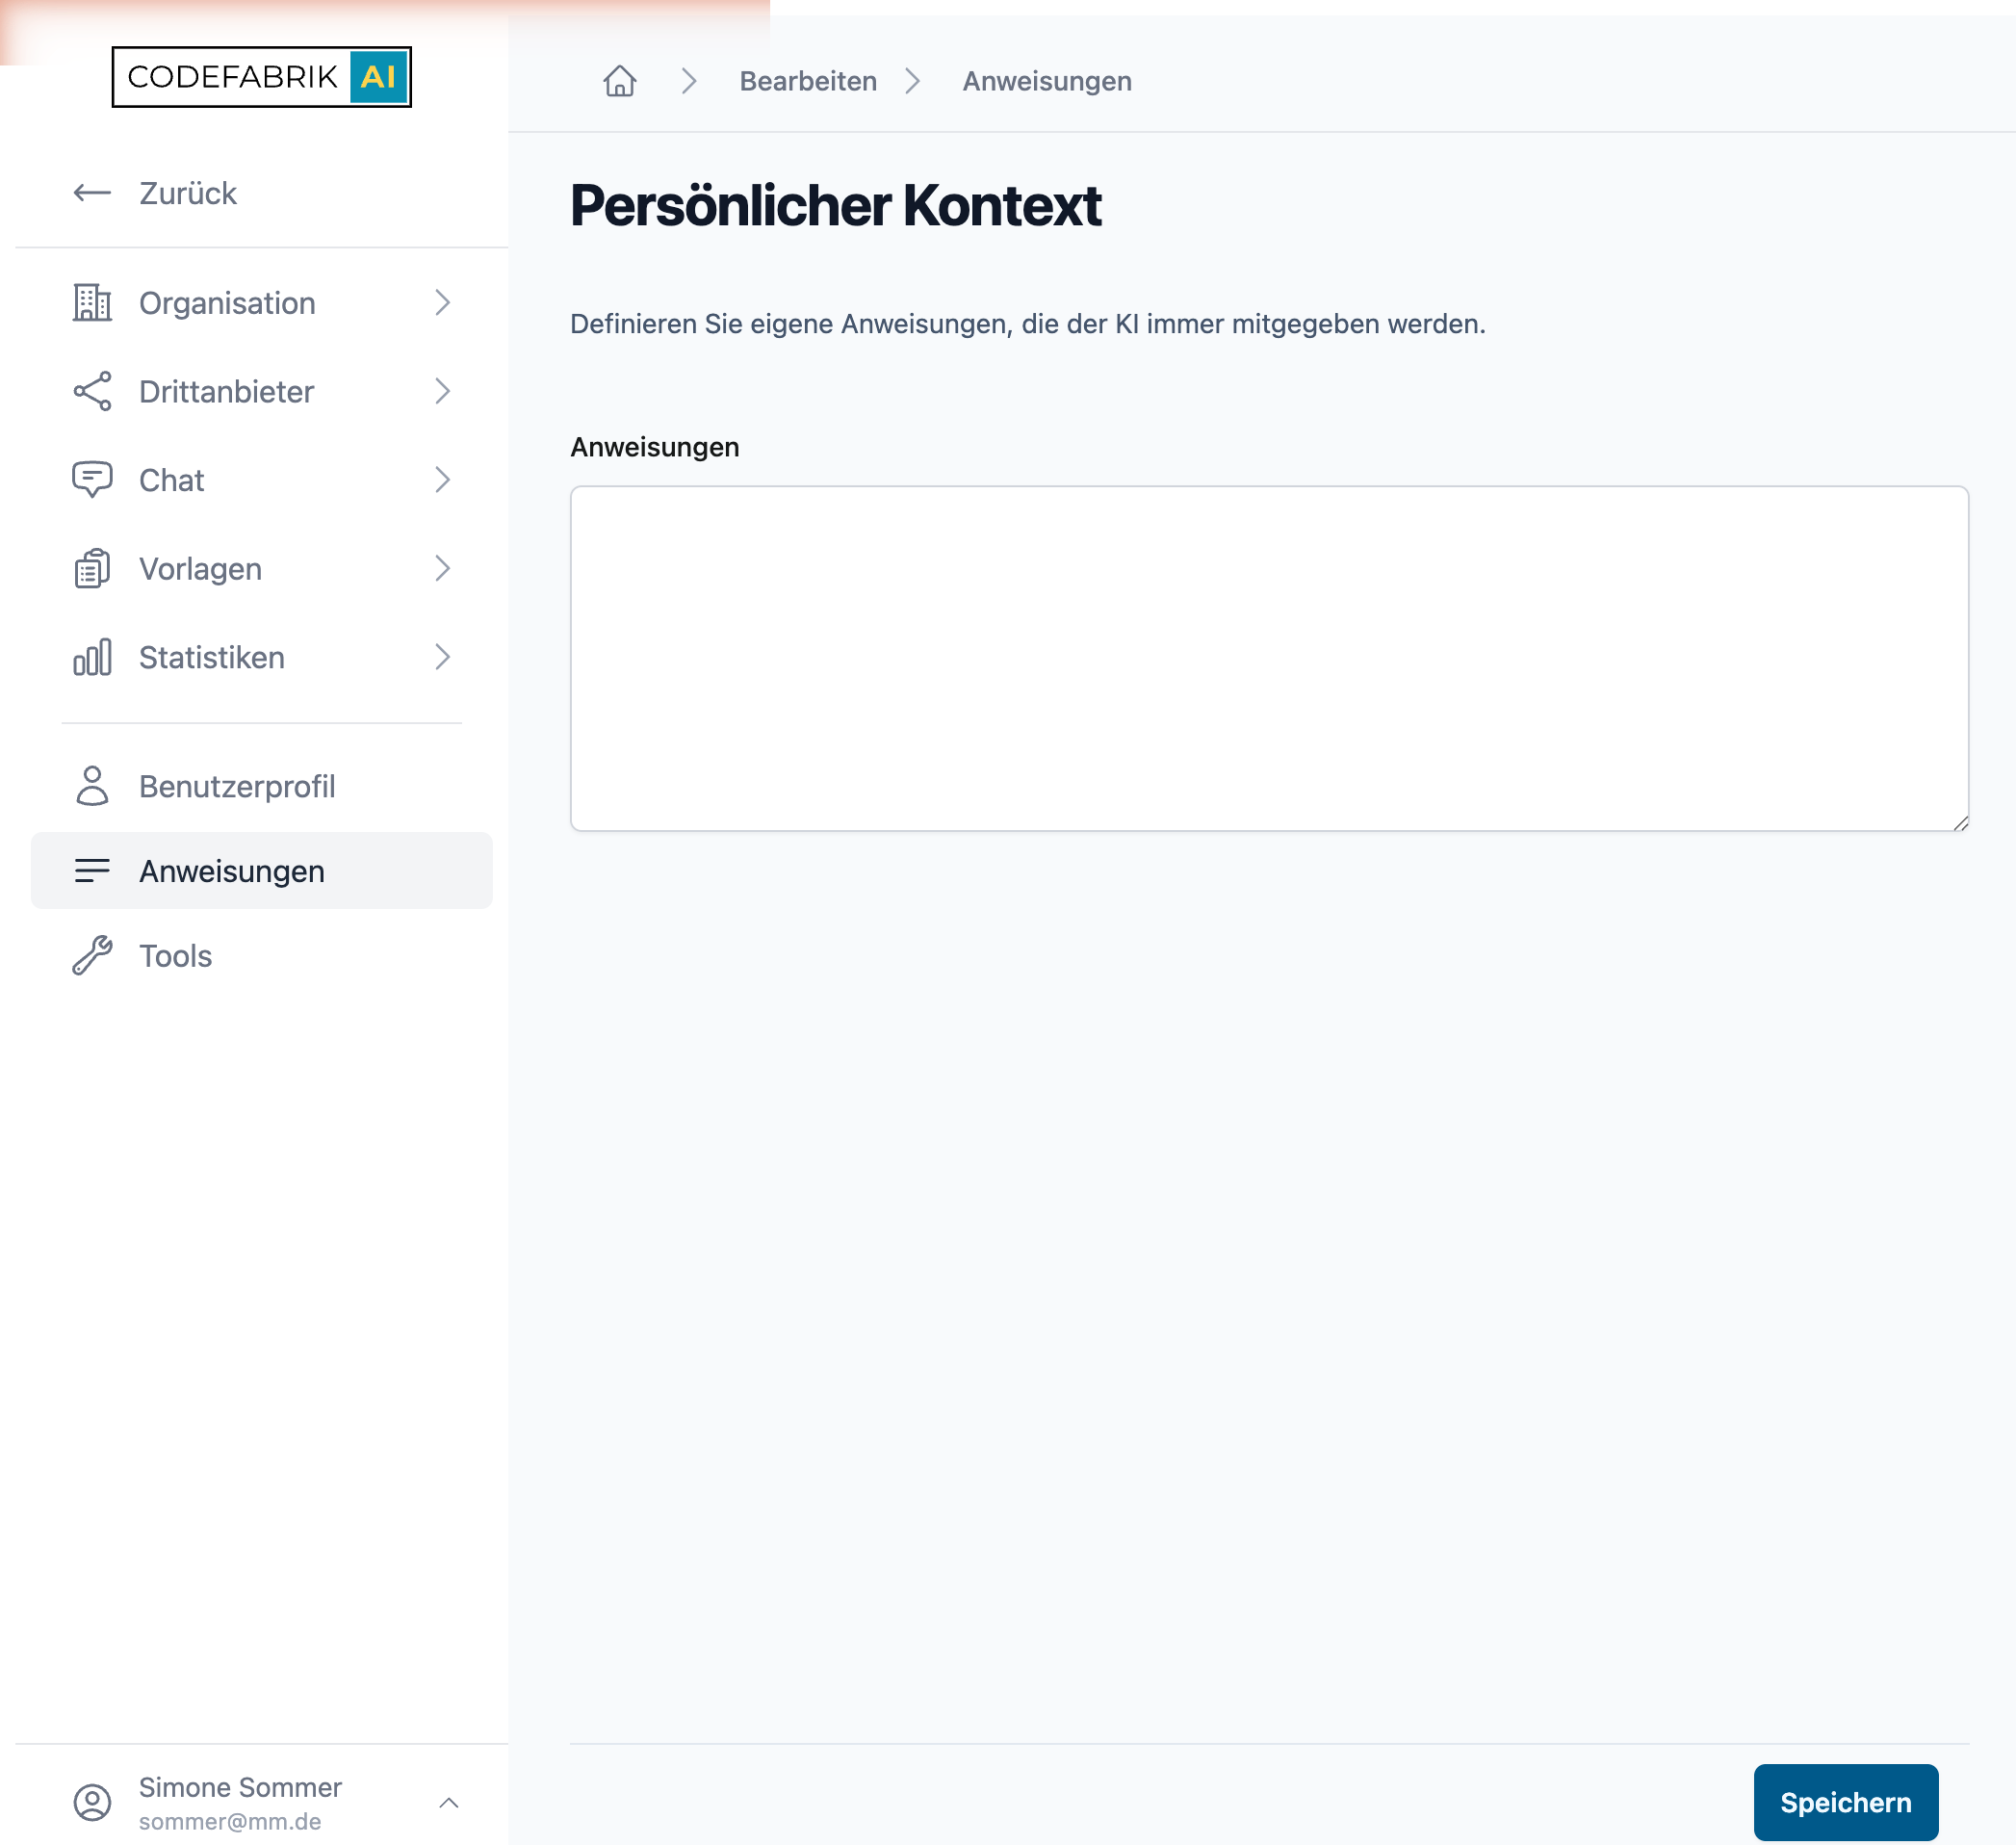
Task: Click the Simone Sommer user name
Action: pyautogui.click(x=240, y=1787)
